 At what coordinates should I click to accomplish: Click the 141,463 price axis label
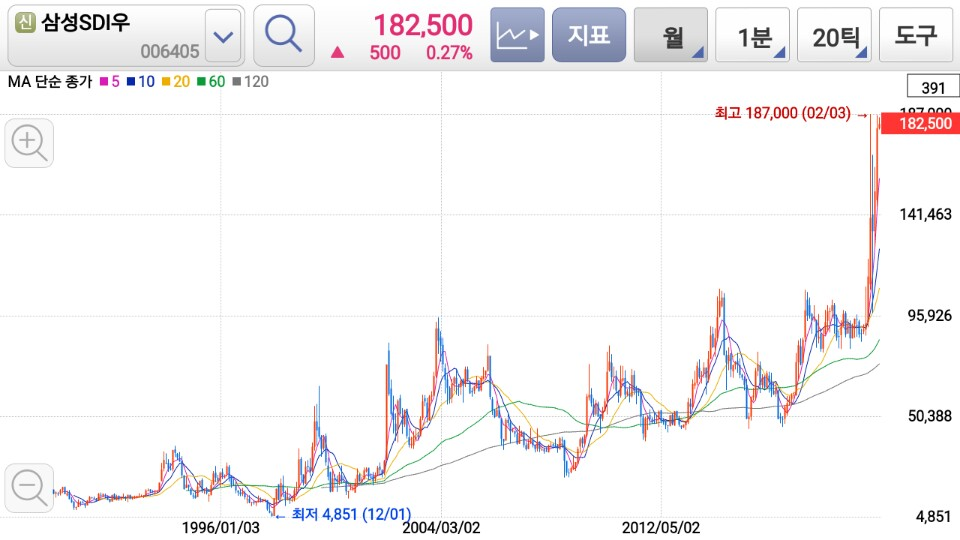(925, 214)
